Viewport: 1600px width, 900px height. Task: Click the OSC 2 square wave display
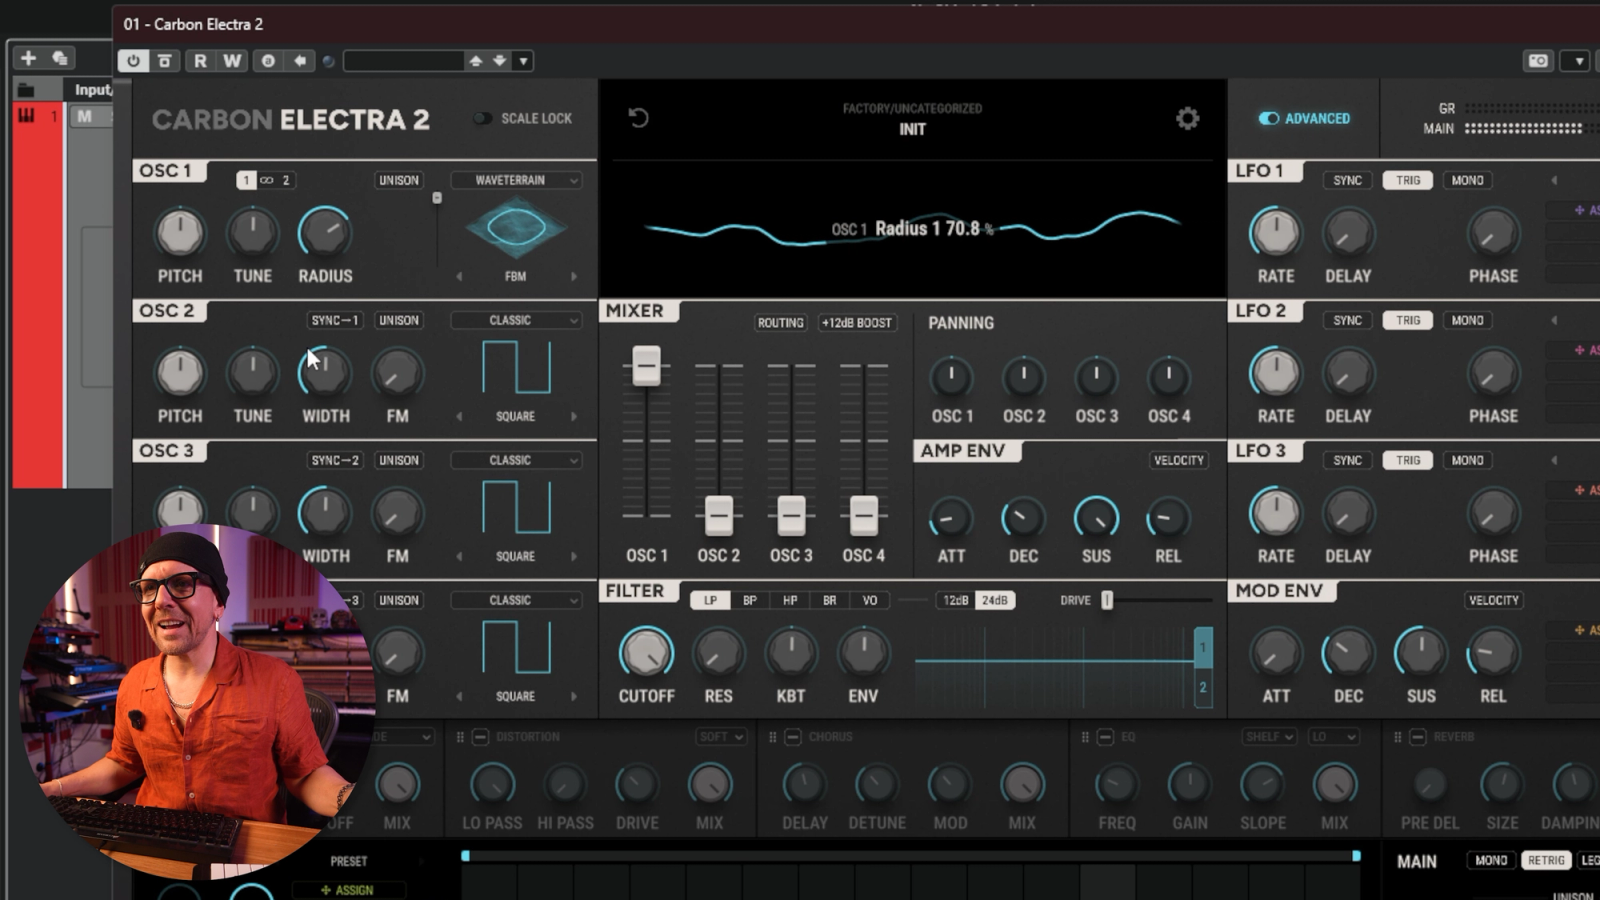516,367
